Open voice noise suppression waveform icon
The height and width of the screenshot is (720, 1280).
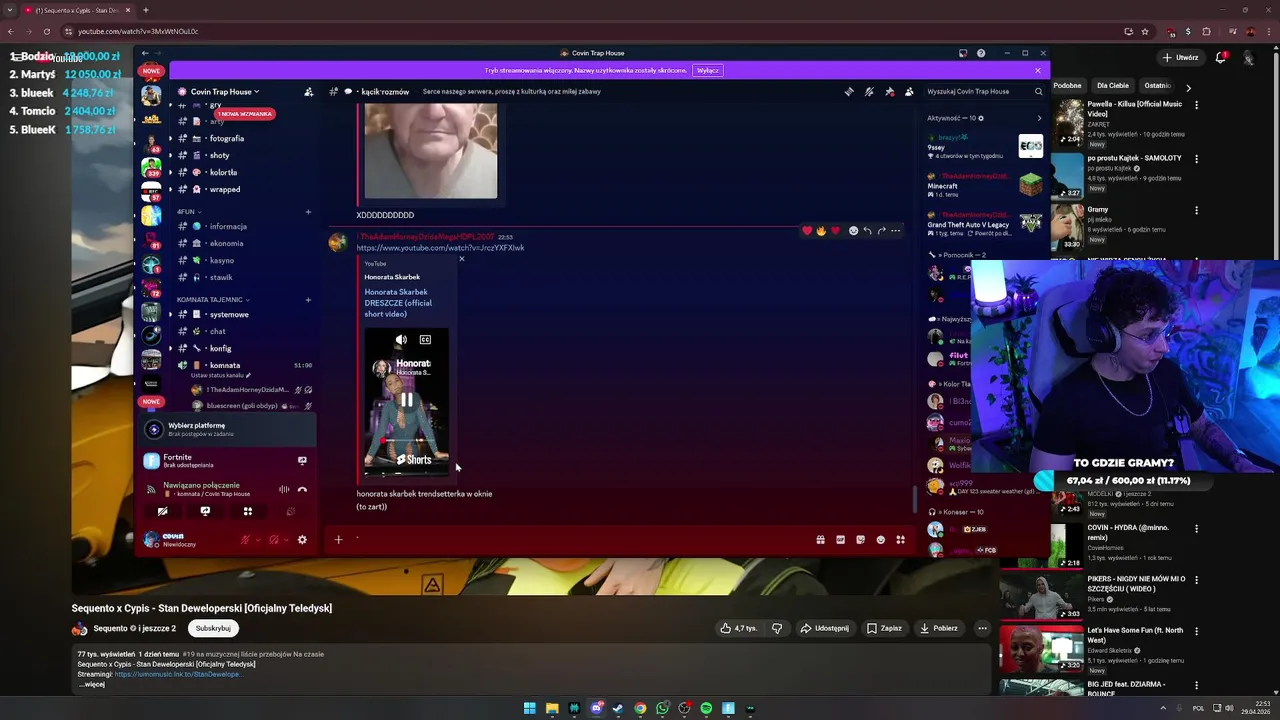[284, 489]
